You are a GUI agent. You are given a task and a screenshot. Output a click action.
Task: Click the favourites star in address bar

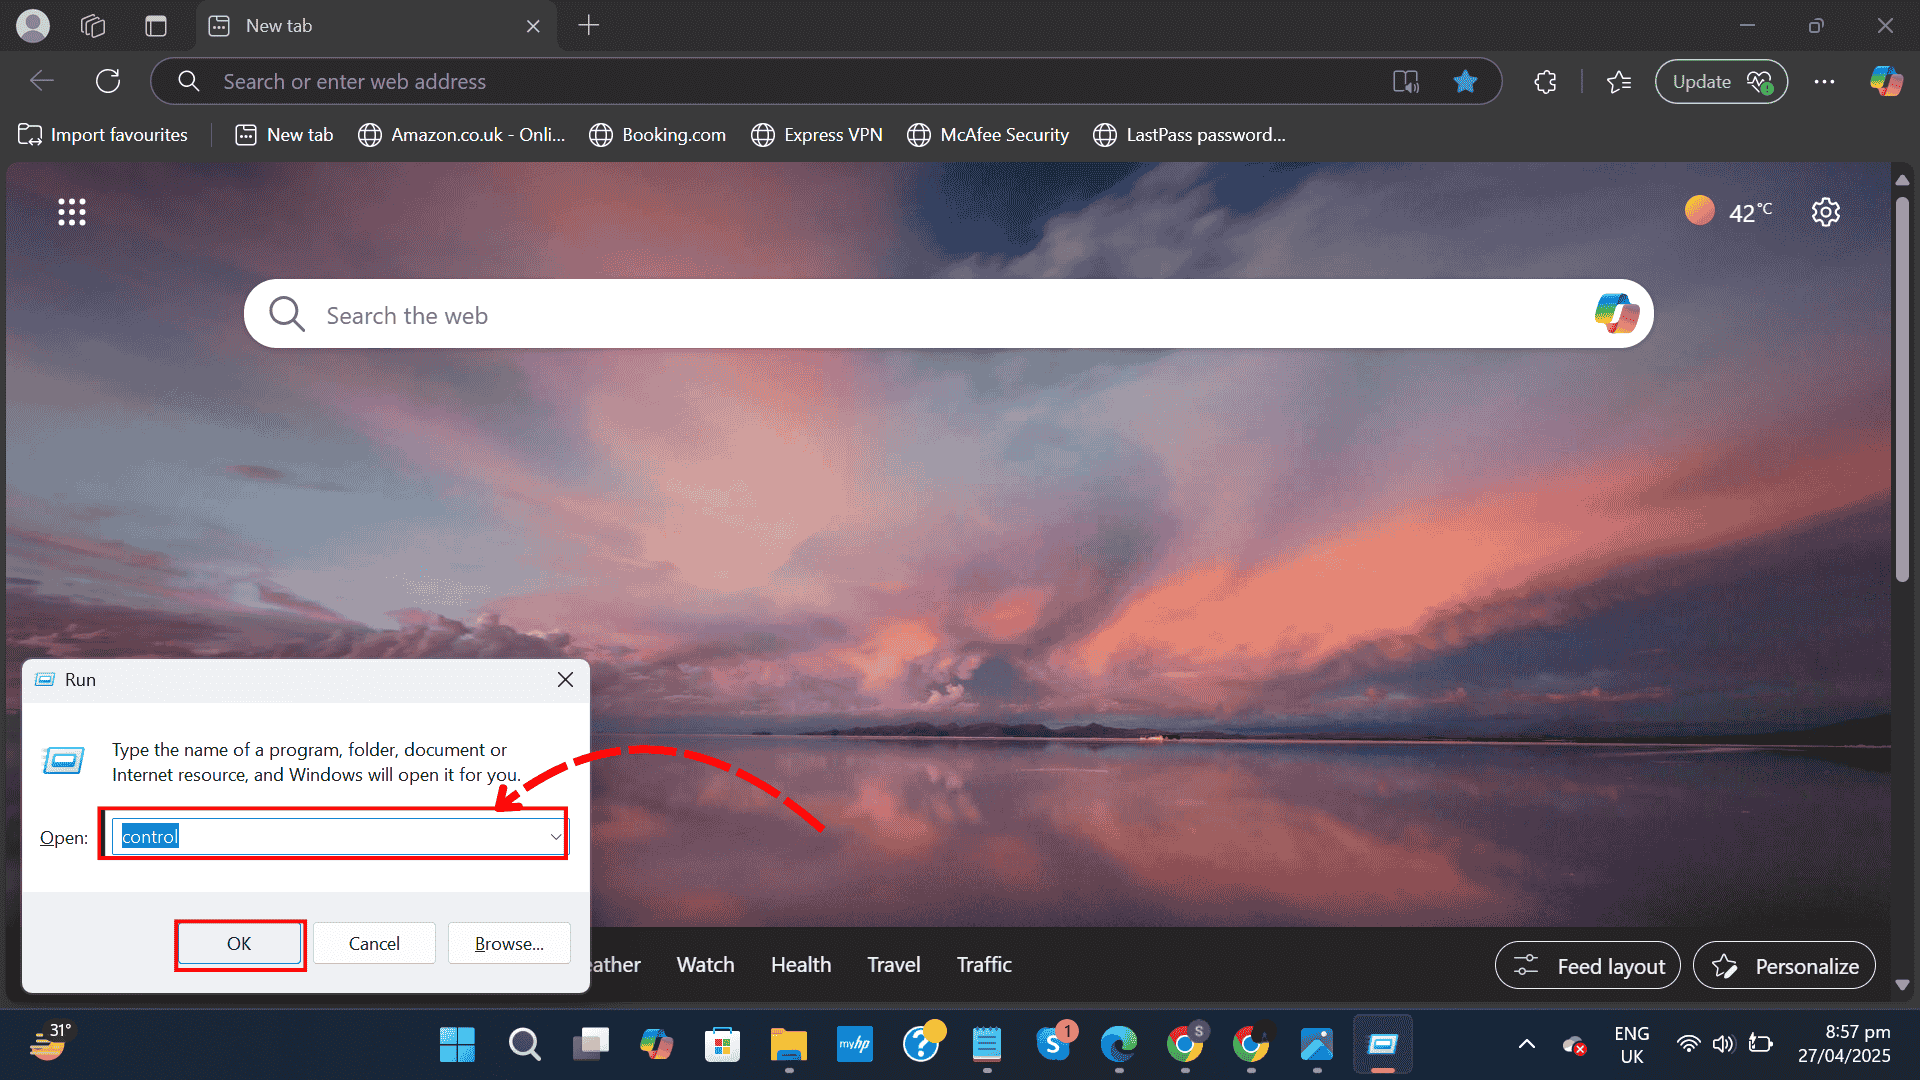1465,82
